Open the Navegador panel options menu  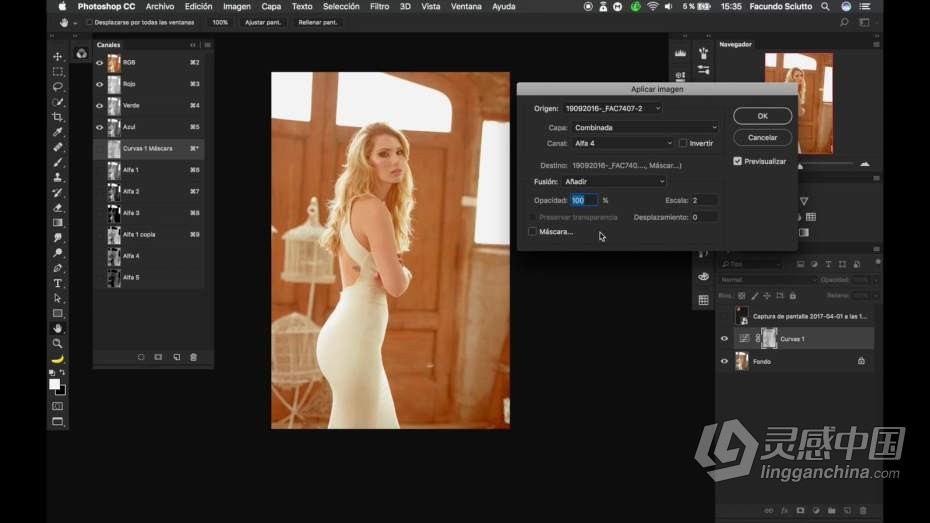tap(876, 44)
